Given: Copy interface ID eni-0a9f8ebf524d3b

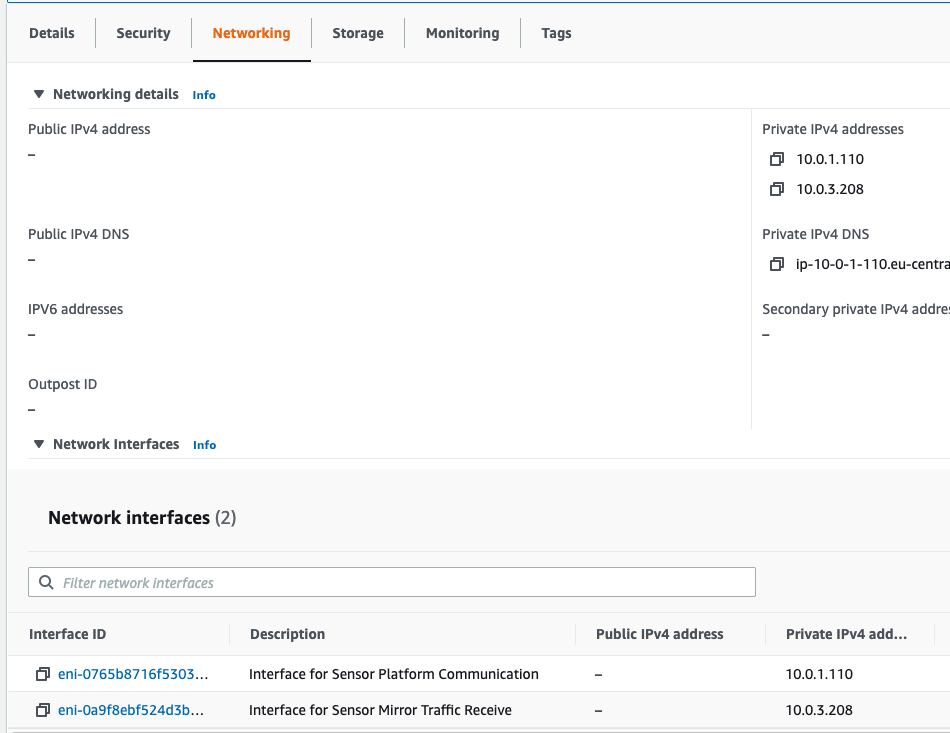Looking at the screenshot, I should pyautogui.click(x=43, y=711).
